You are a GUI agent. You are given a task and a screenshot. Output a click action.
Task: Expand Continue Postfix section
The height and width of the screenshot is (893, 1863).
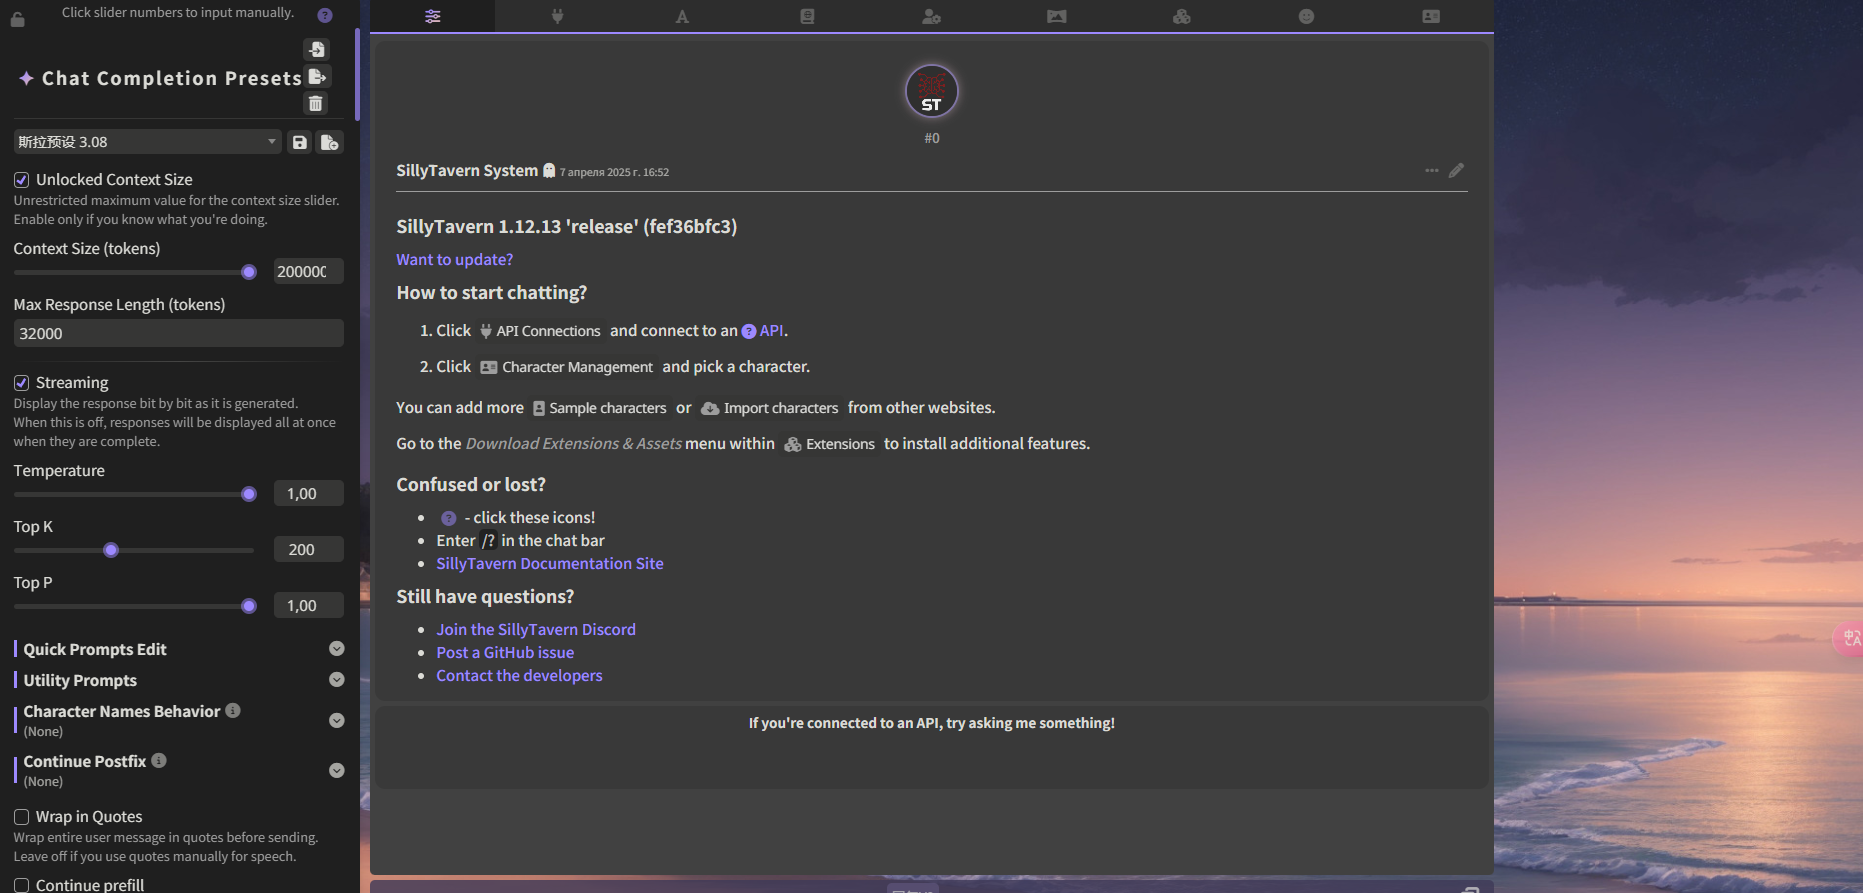point(337,771)
